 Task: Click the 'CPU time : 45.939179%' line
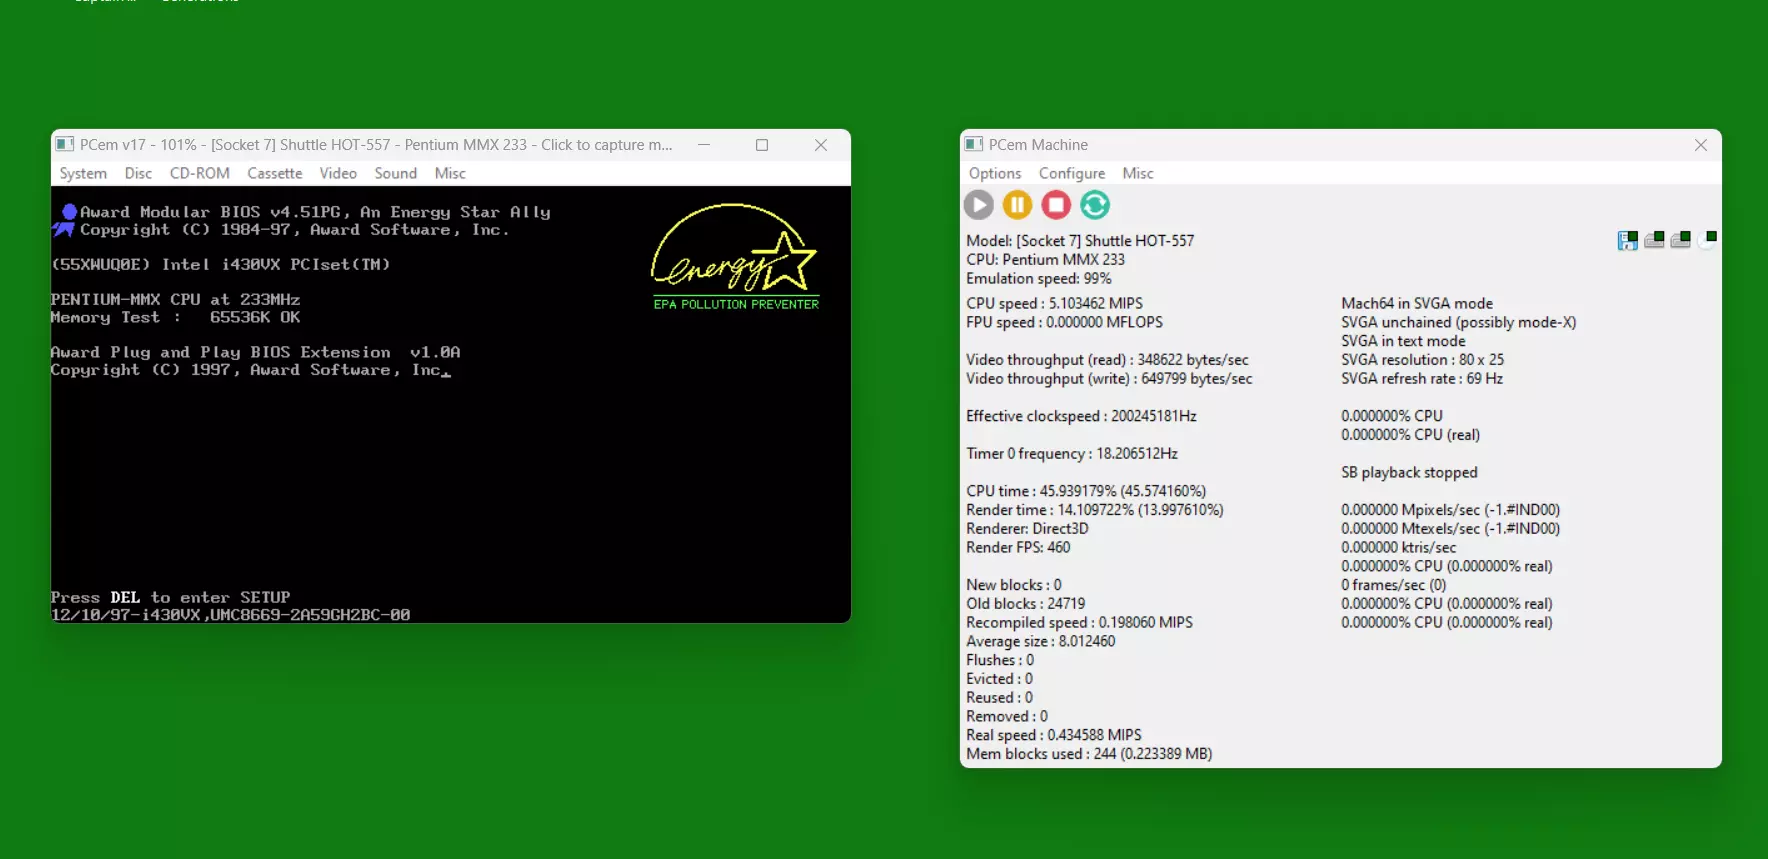point(1086,491)
